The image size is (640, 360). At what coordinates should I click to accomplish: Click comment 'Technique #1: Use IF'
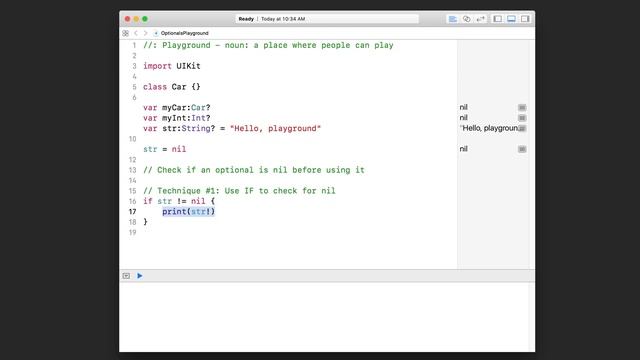pyautogui.click(x=239, y=191)
